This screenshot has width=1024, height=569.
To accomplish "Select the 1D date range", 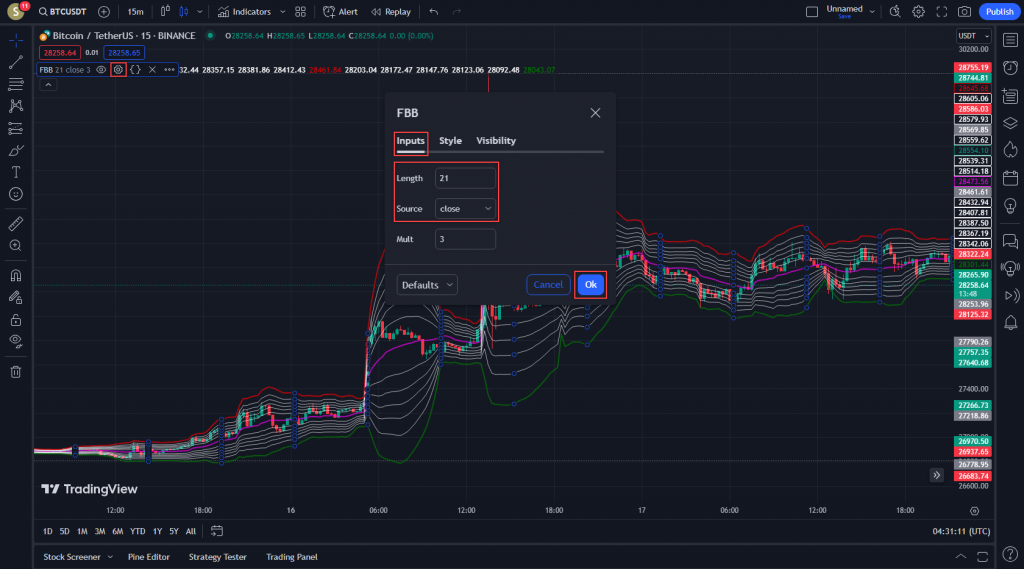I will (x=48, y=532).
